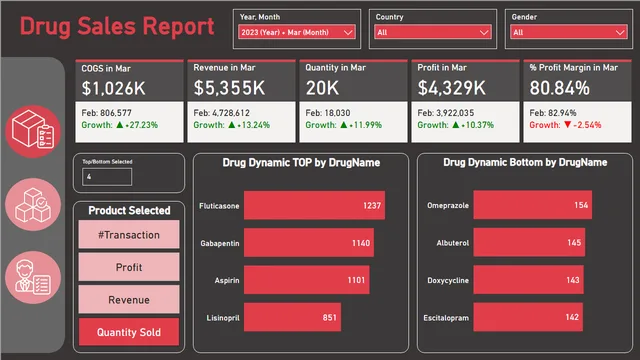Click the Escitalopram bar showing 142
Image resolution: width=640 pixels, height=360 pixels.
(528, 317)
